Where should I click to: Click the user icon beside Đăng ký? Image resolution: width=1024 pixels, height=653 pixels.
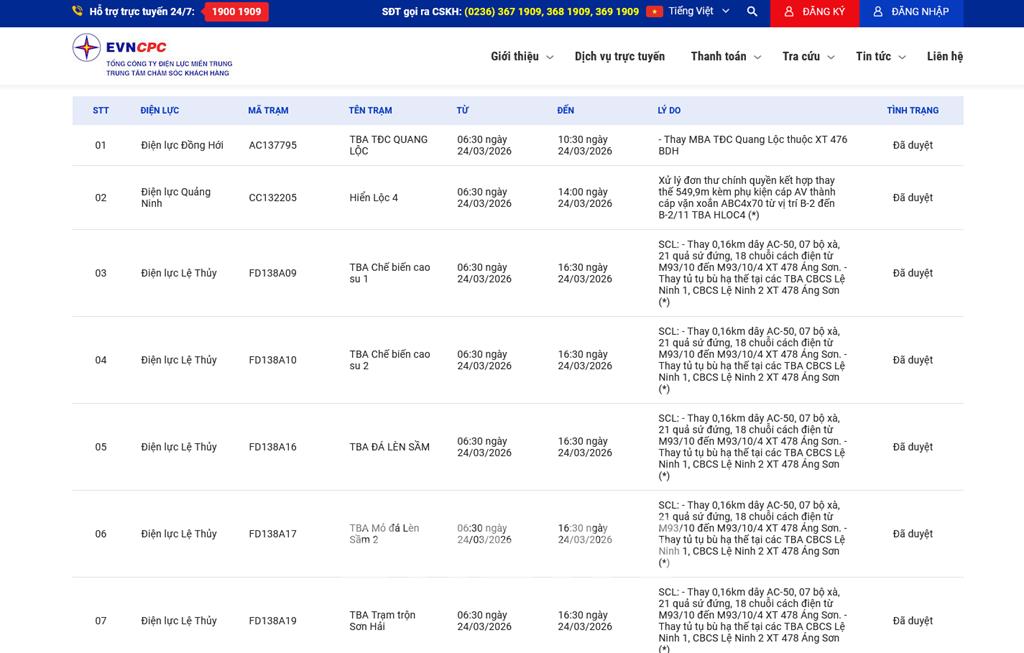point(789,12)
